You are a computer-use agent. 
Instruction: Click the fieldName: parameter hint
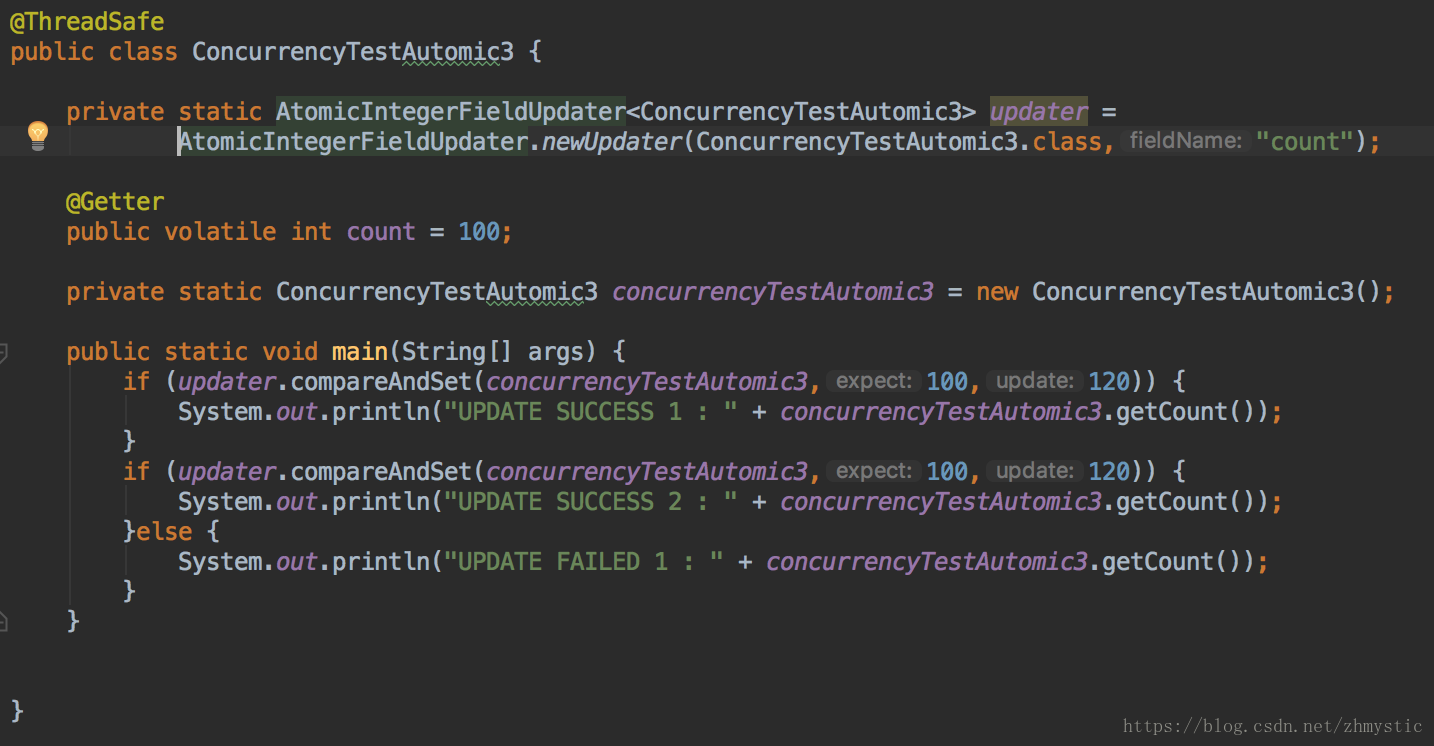[1184, 141]
